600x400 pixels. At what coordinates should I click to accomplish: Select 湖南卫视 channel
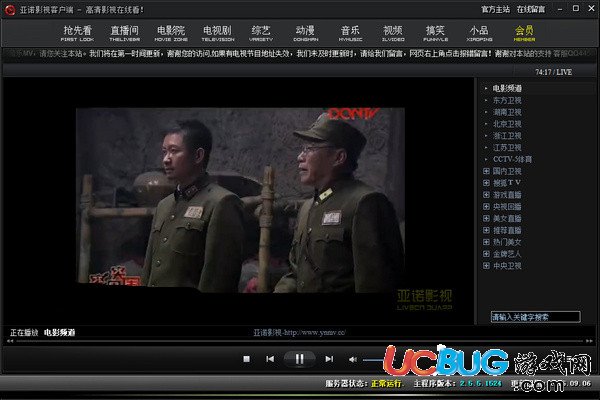(507, 112)
